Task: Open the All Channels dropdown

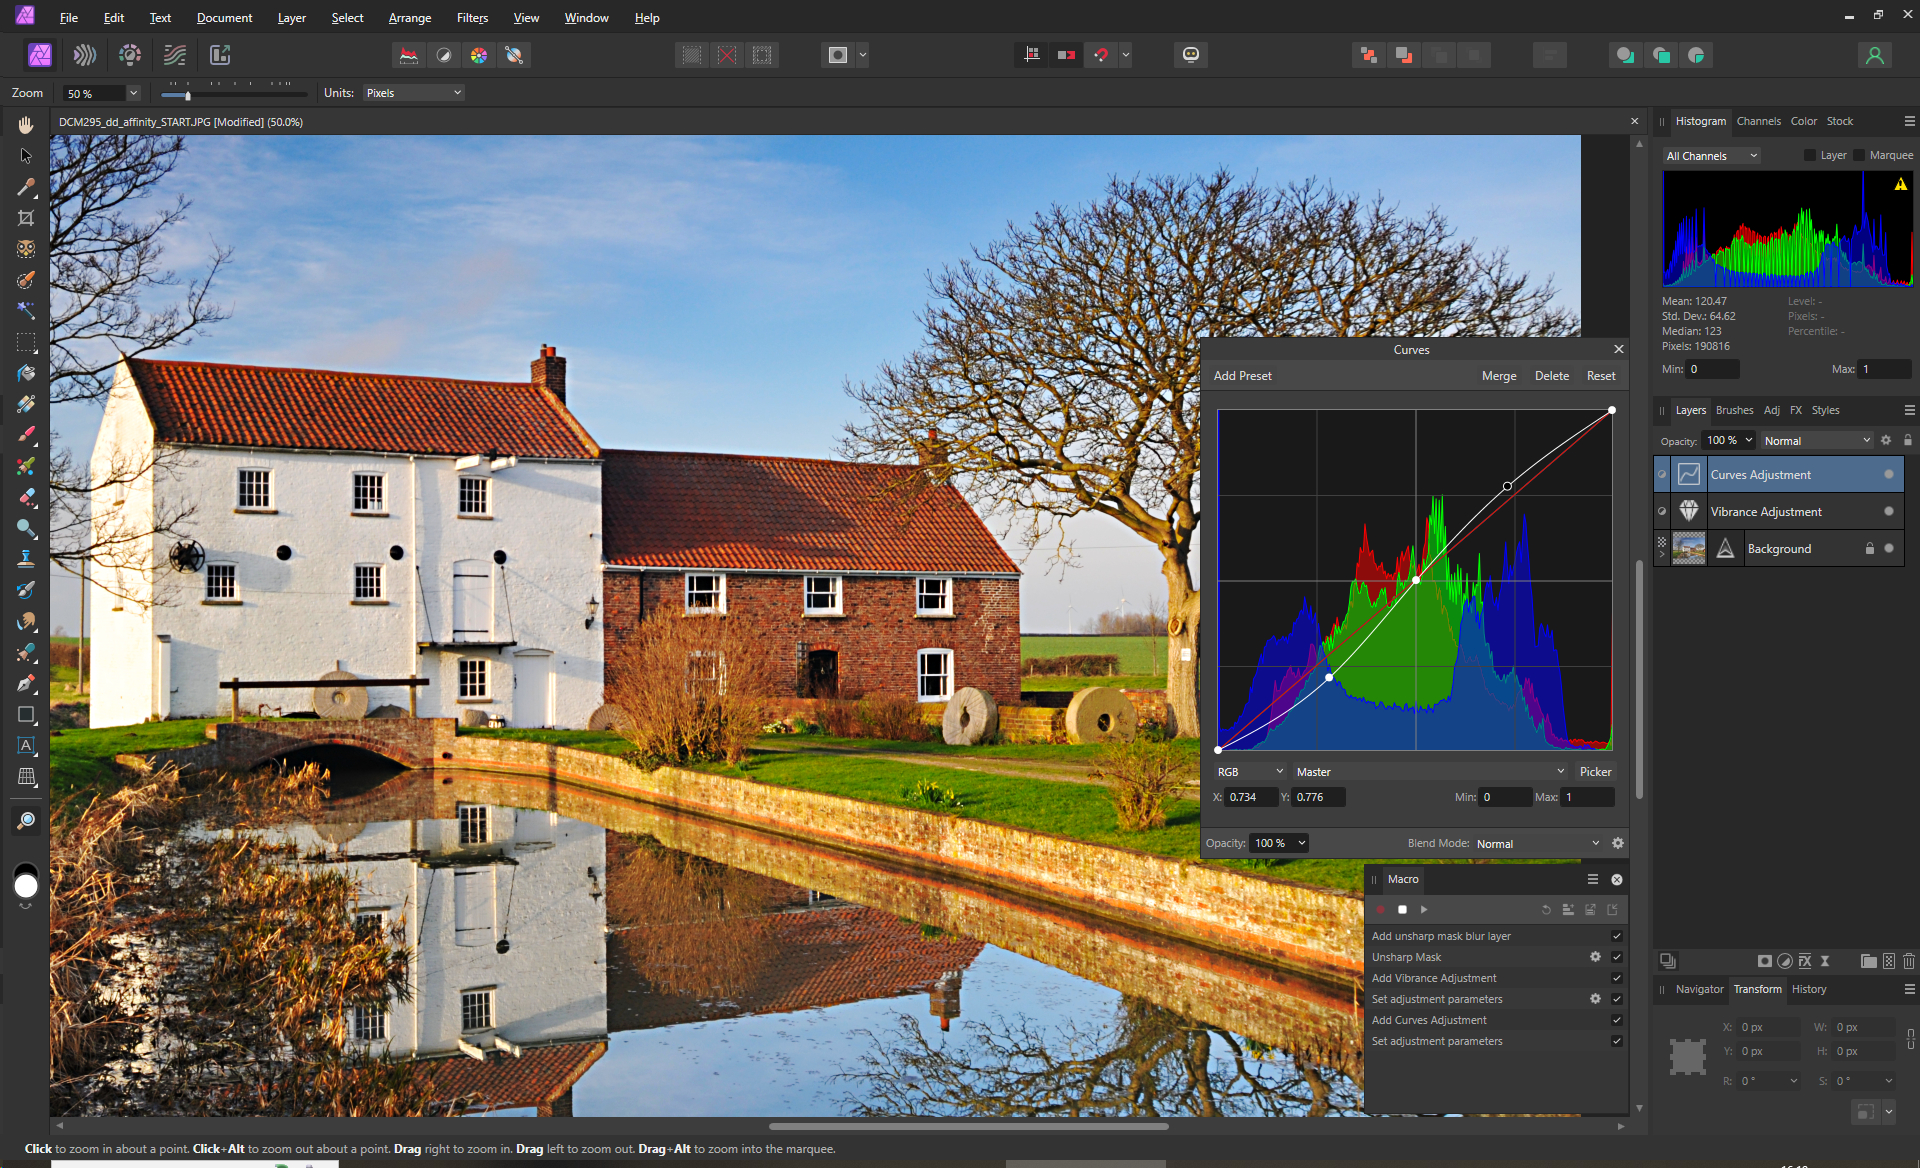Action: coord(1711,156)
